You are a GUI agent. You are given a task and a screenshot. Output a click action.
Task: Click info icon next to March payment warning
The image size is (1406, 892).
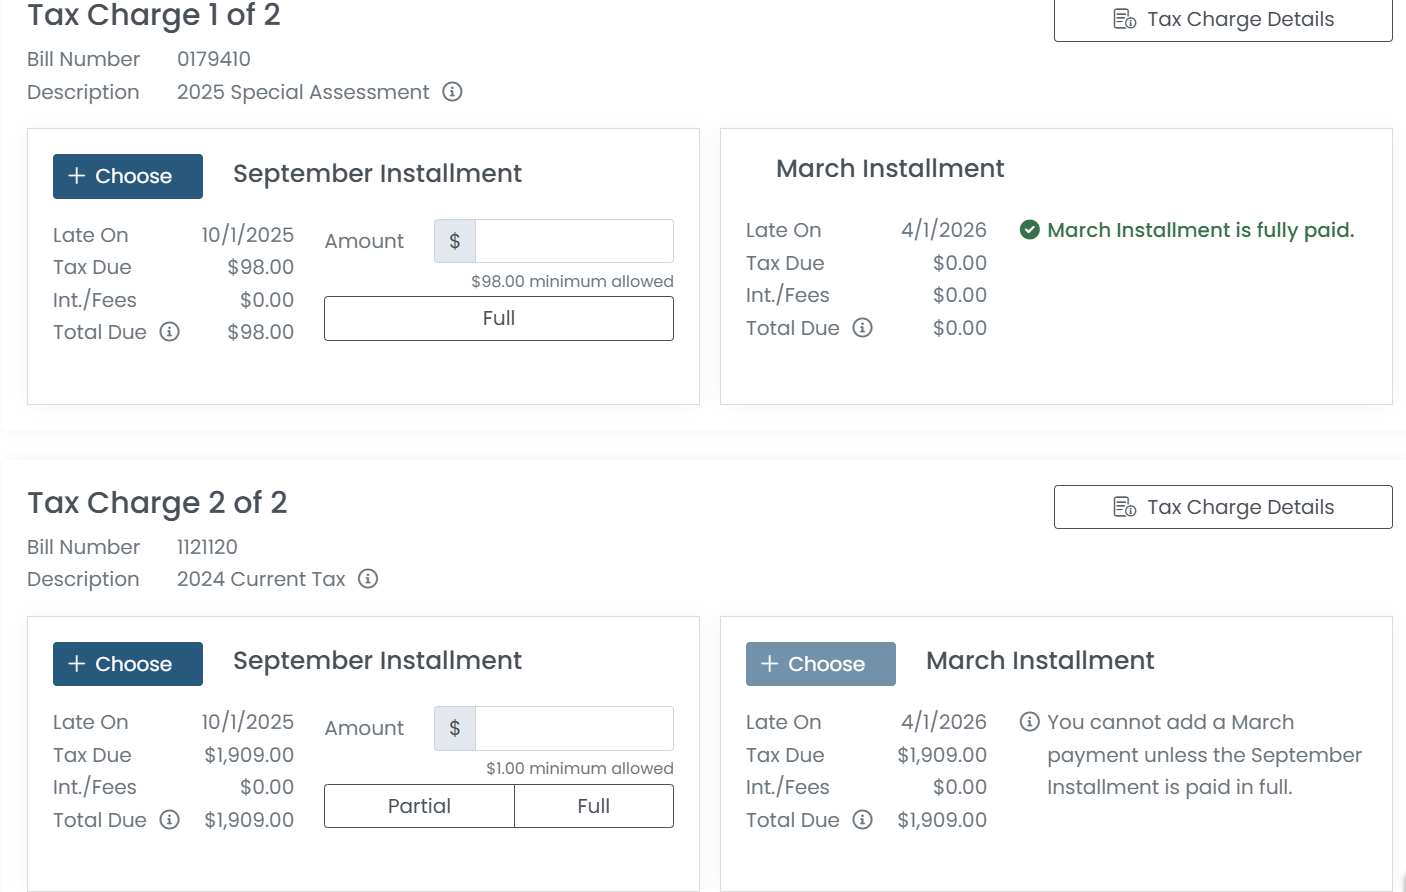1029,722
